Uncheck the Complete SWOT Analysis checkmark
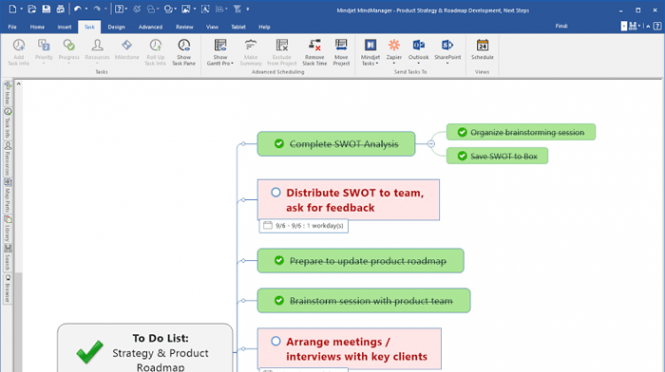This screenshot has height=372, width=665. pyautogui.click(x=279, y=144)
